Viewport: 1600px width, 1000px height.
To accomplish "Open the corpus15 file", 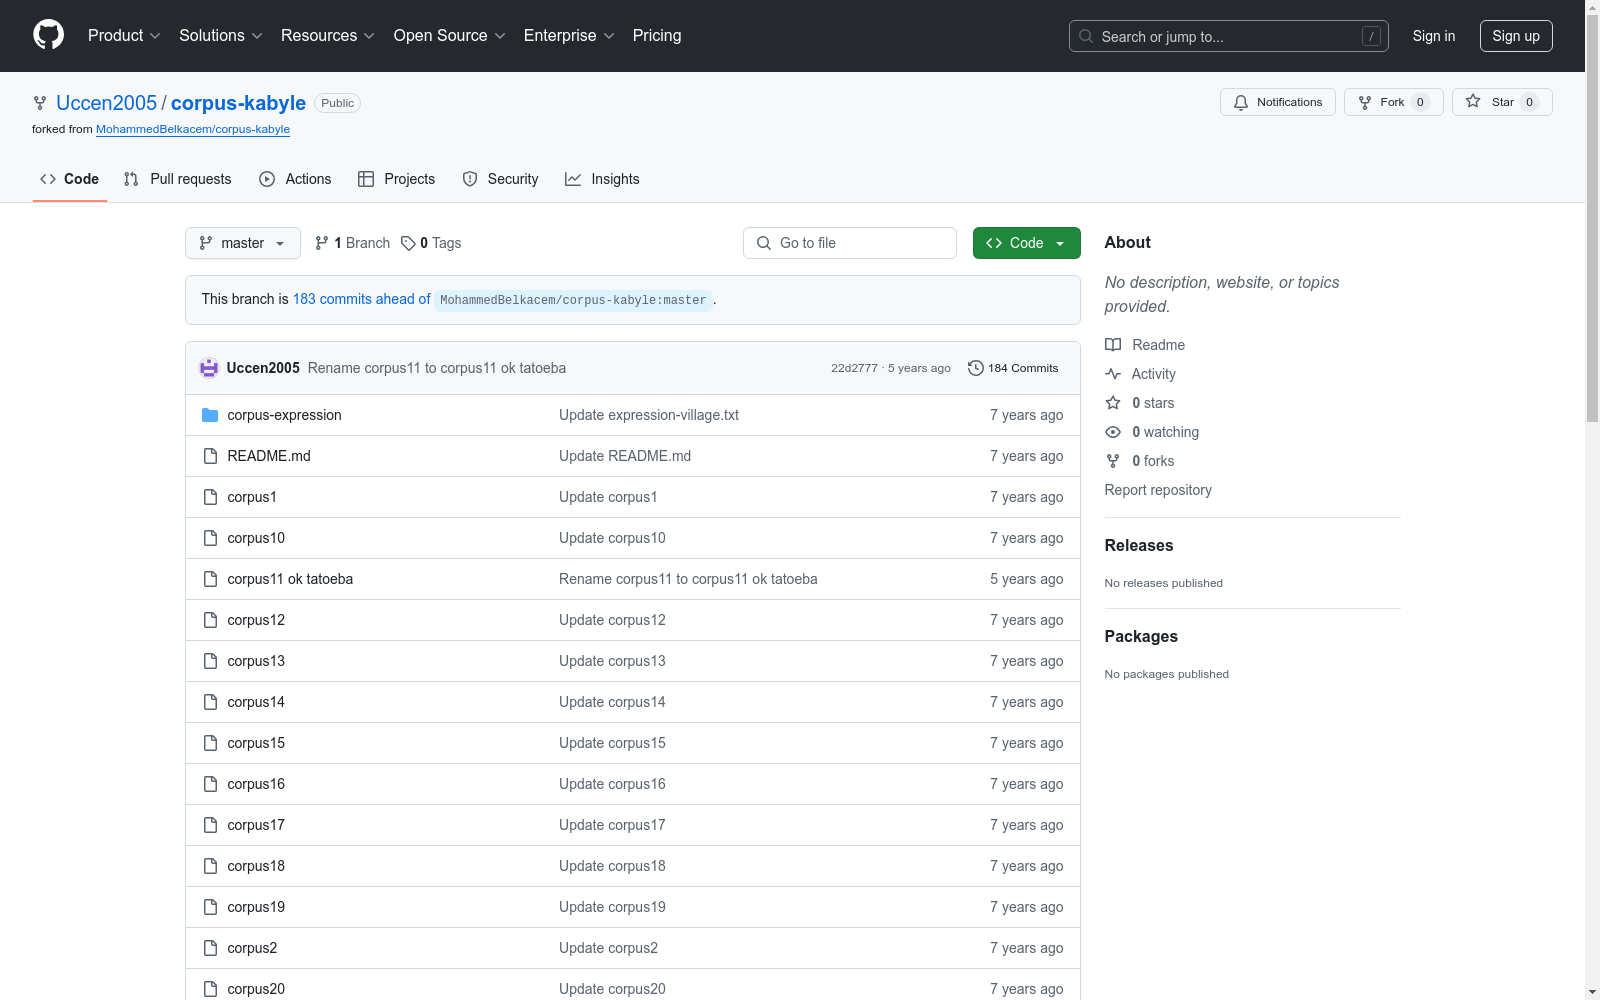I will click(x=256, y=743).
